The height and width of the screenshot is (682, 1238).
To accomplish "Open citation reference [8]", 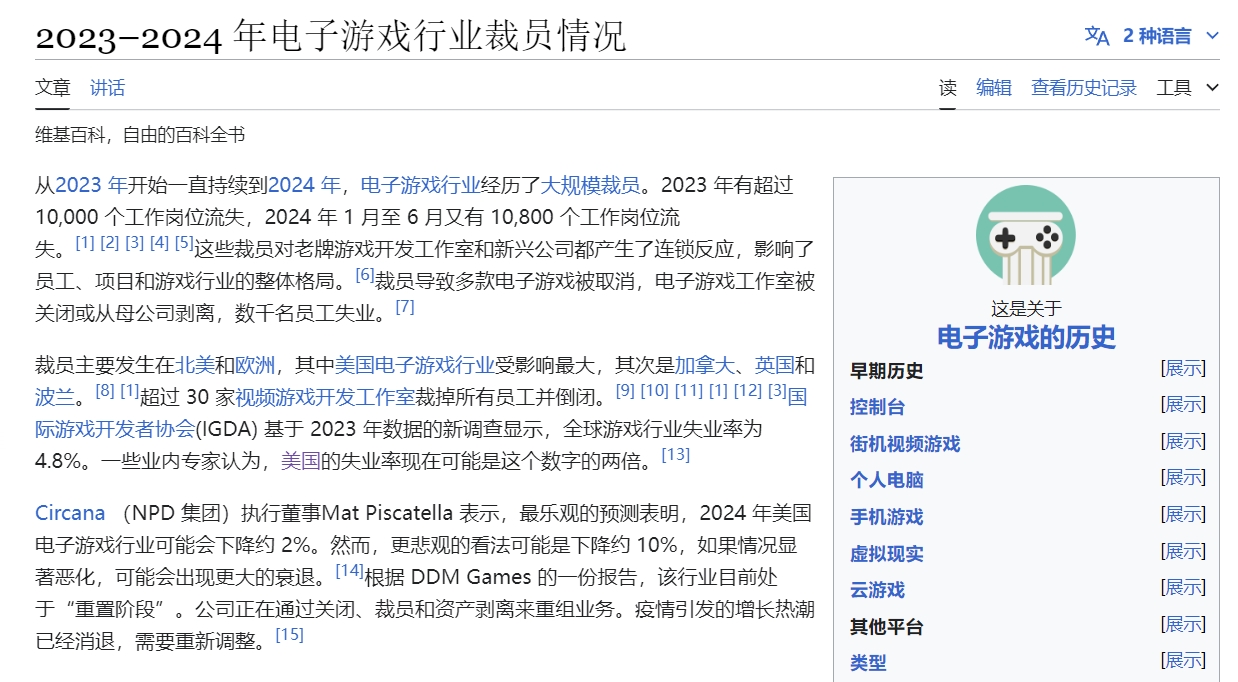I will (105, 391).
